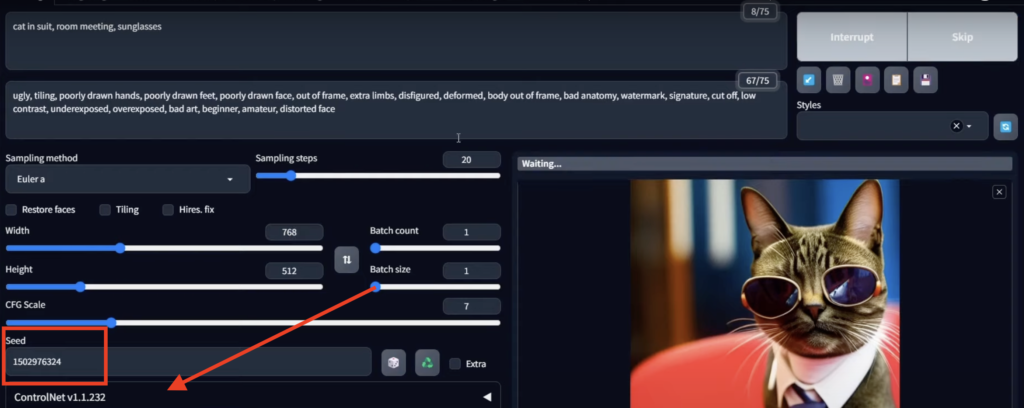Viewport: 1024px width, 408px height.
Task: Save style using the floppy disk icon
Action: click(x=926, y=80)
